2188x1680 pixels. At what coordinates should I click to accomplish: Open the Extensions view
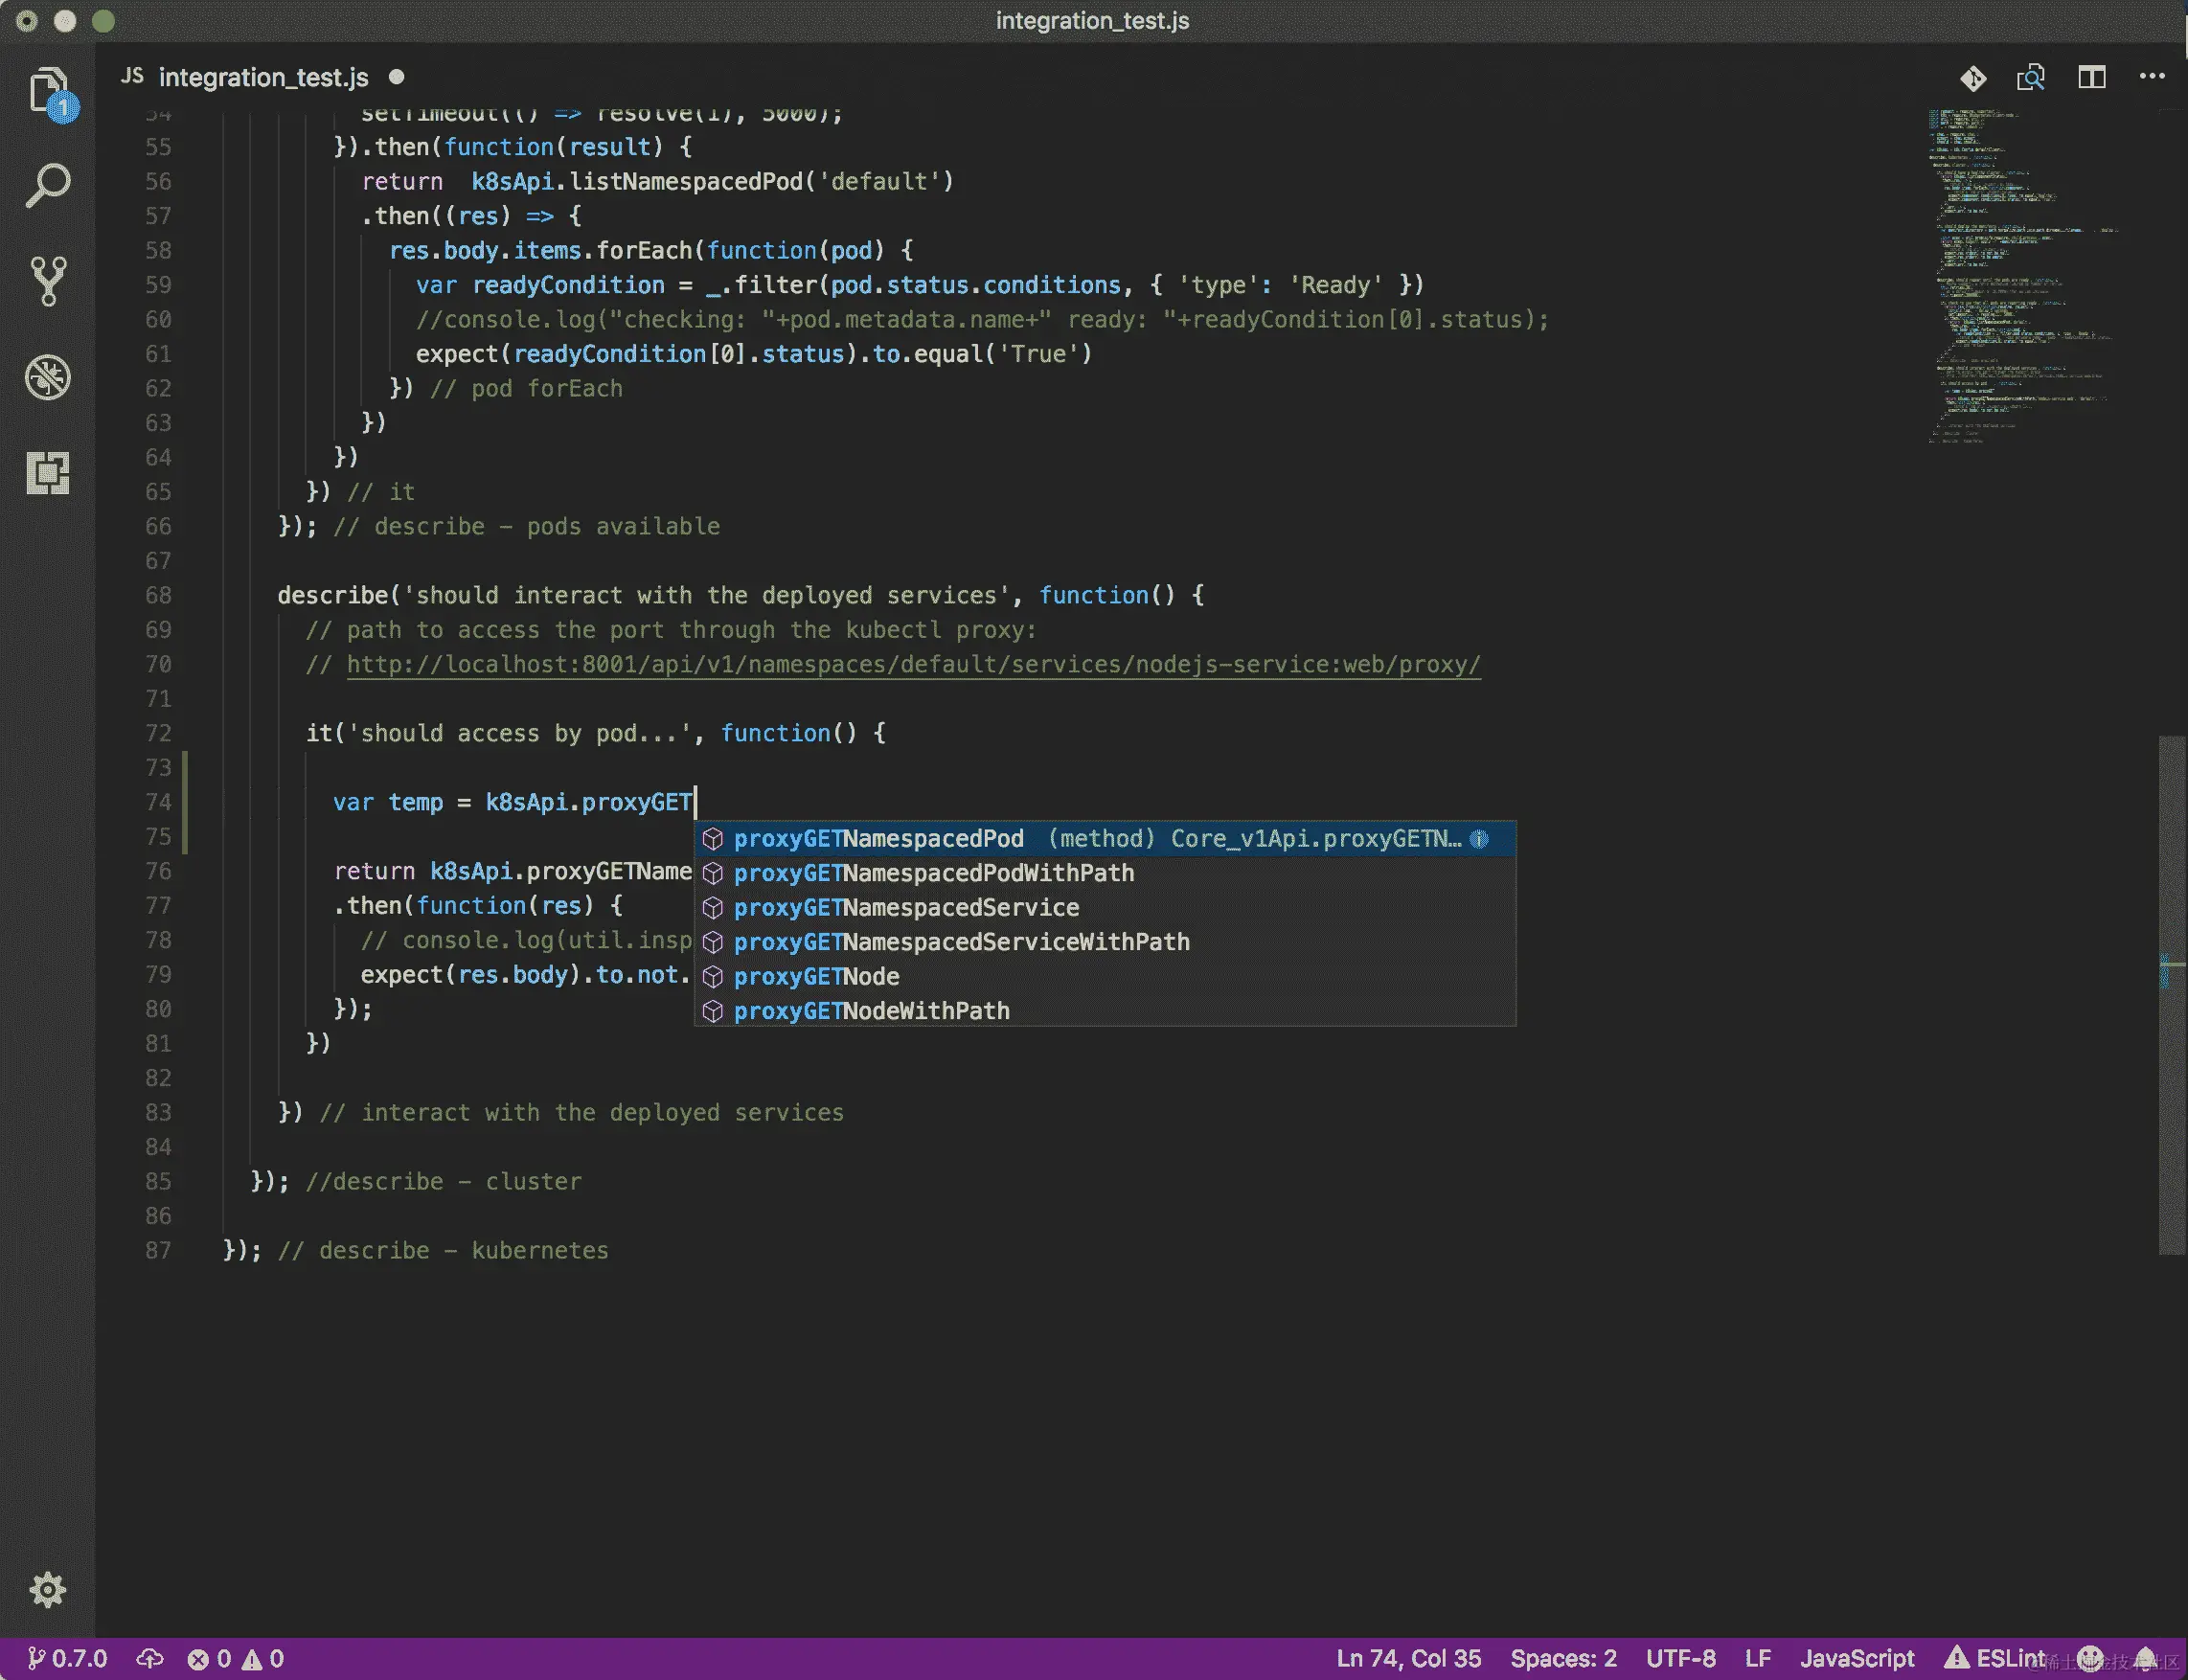click(x=47, y=472)
